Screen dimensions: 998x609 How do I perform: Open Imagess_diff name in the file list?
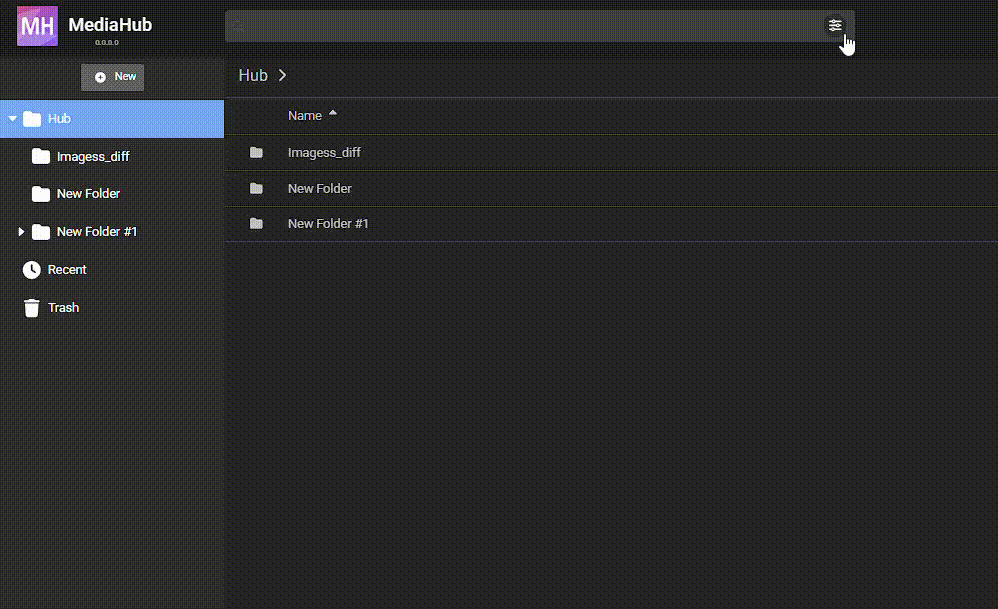click(324, 153)
